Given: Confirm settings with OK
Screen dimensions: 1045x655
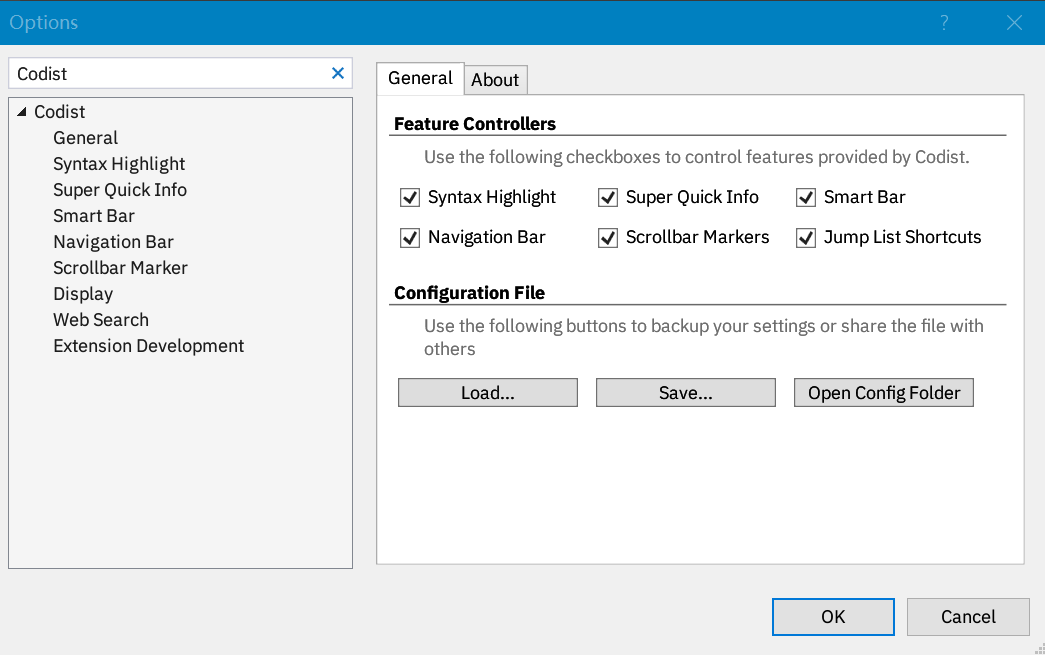Looking at the screenshot, I should (832, 616).
